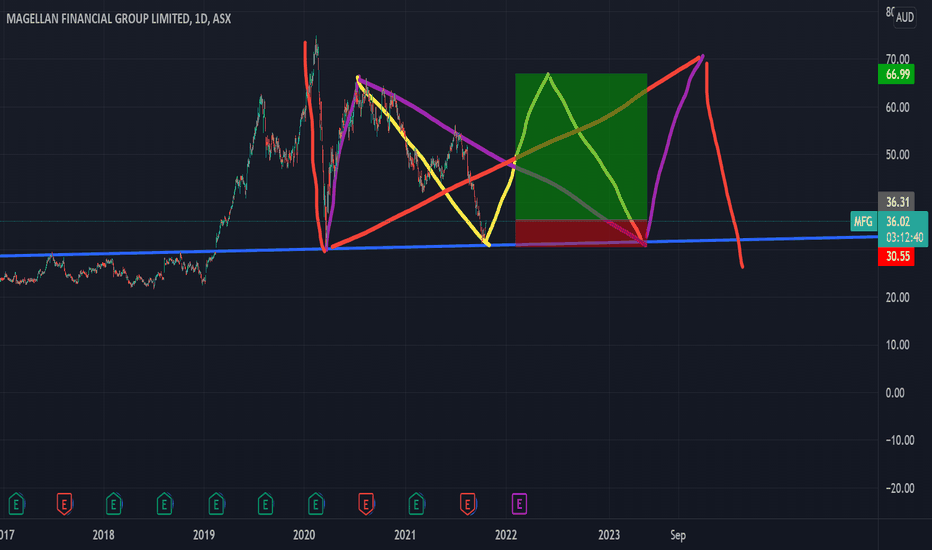Click the 2019 time axis label

pos(204,535)
